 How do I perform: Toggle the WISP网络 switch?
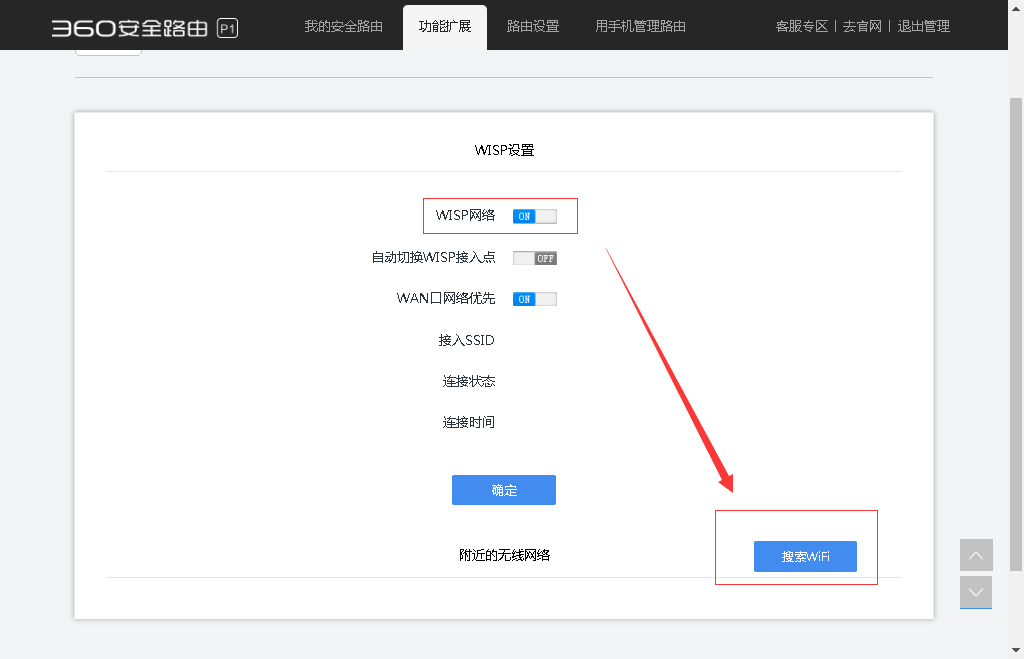pyautogui.click(x=535, y=216)
